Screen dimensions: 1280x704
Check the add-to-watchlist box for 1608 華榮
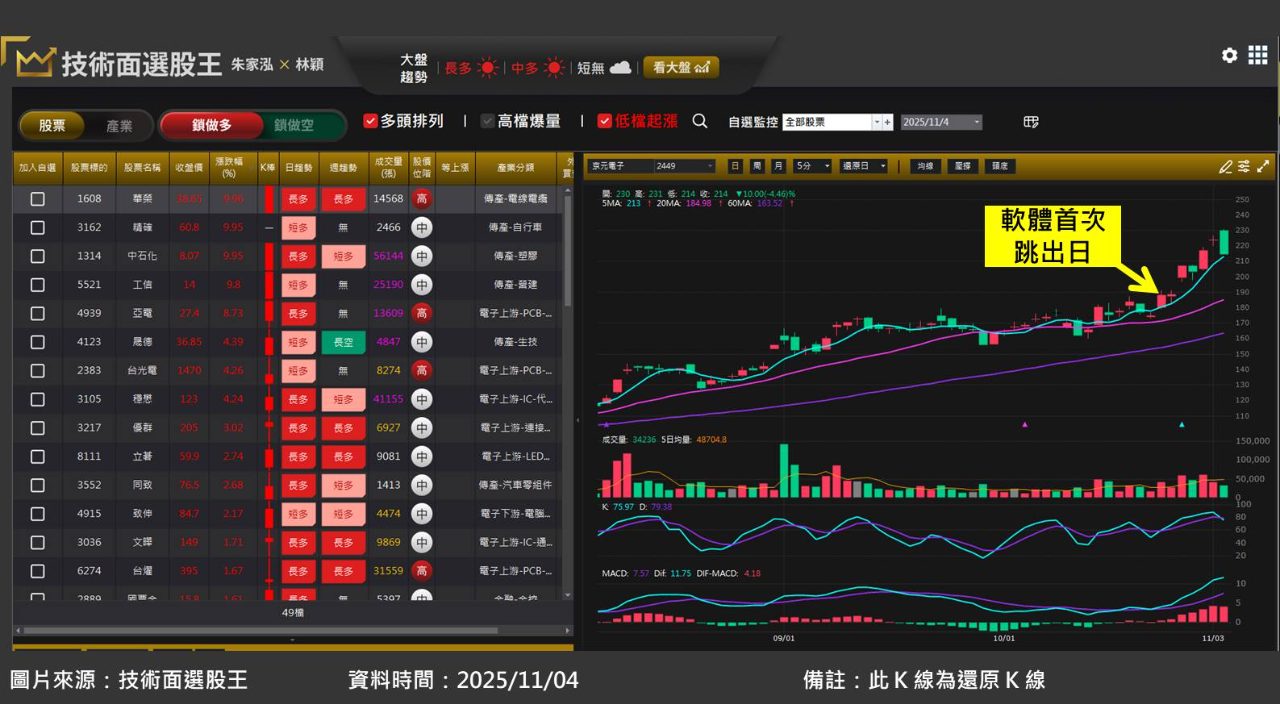pyautogui.click(x=37, y=199)
